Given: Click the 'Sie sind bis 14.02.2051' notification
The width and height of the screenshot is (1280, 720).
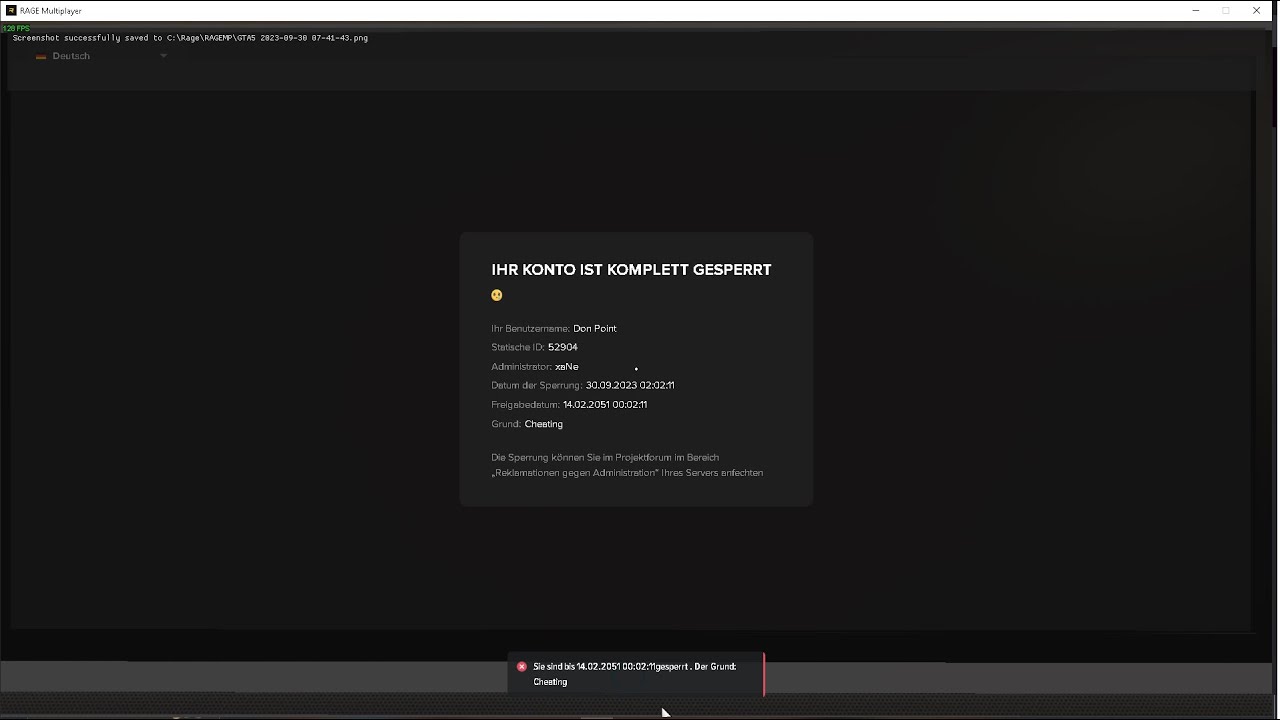Looking at the screenshot, I should 636,674.
